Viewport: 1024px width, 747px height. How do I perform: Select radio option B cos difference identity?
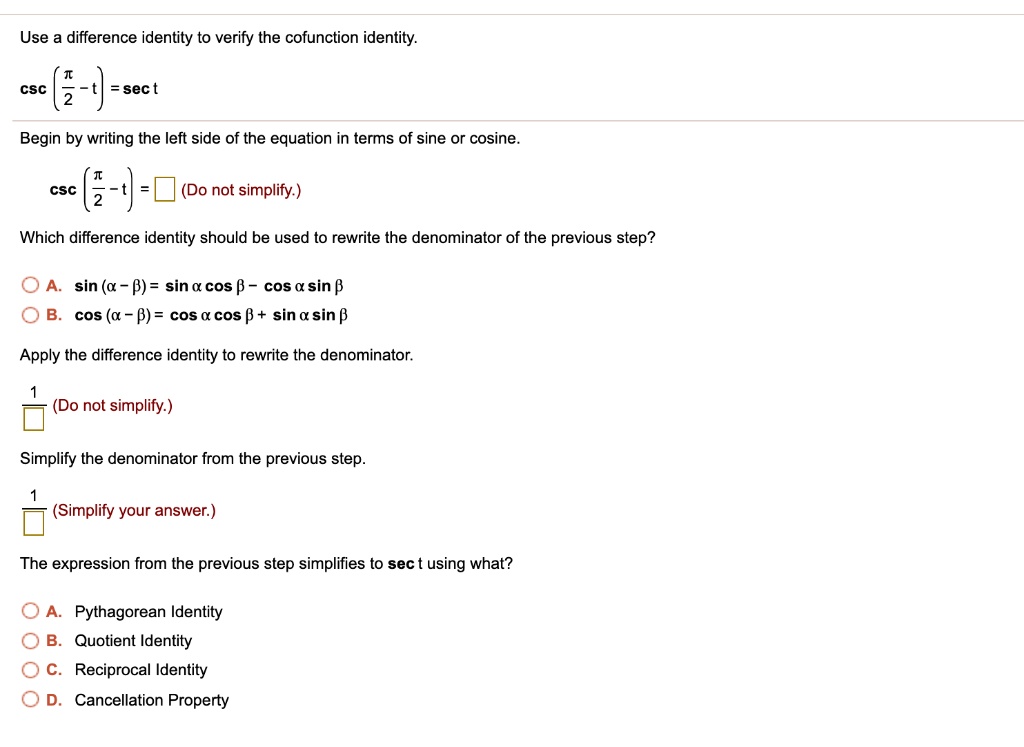[30, 314]
